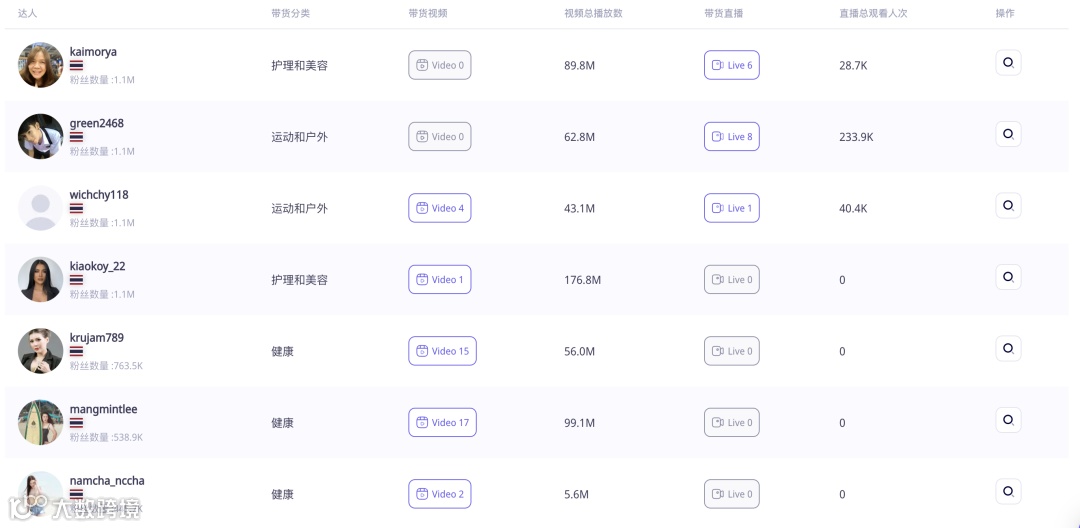Click the search icon in green2468 row
Image resolution: width=1080 pixels, height=528 pixels.
click(1008, 134)
